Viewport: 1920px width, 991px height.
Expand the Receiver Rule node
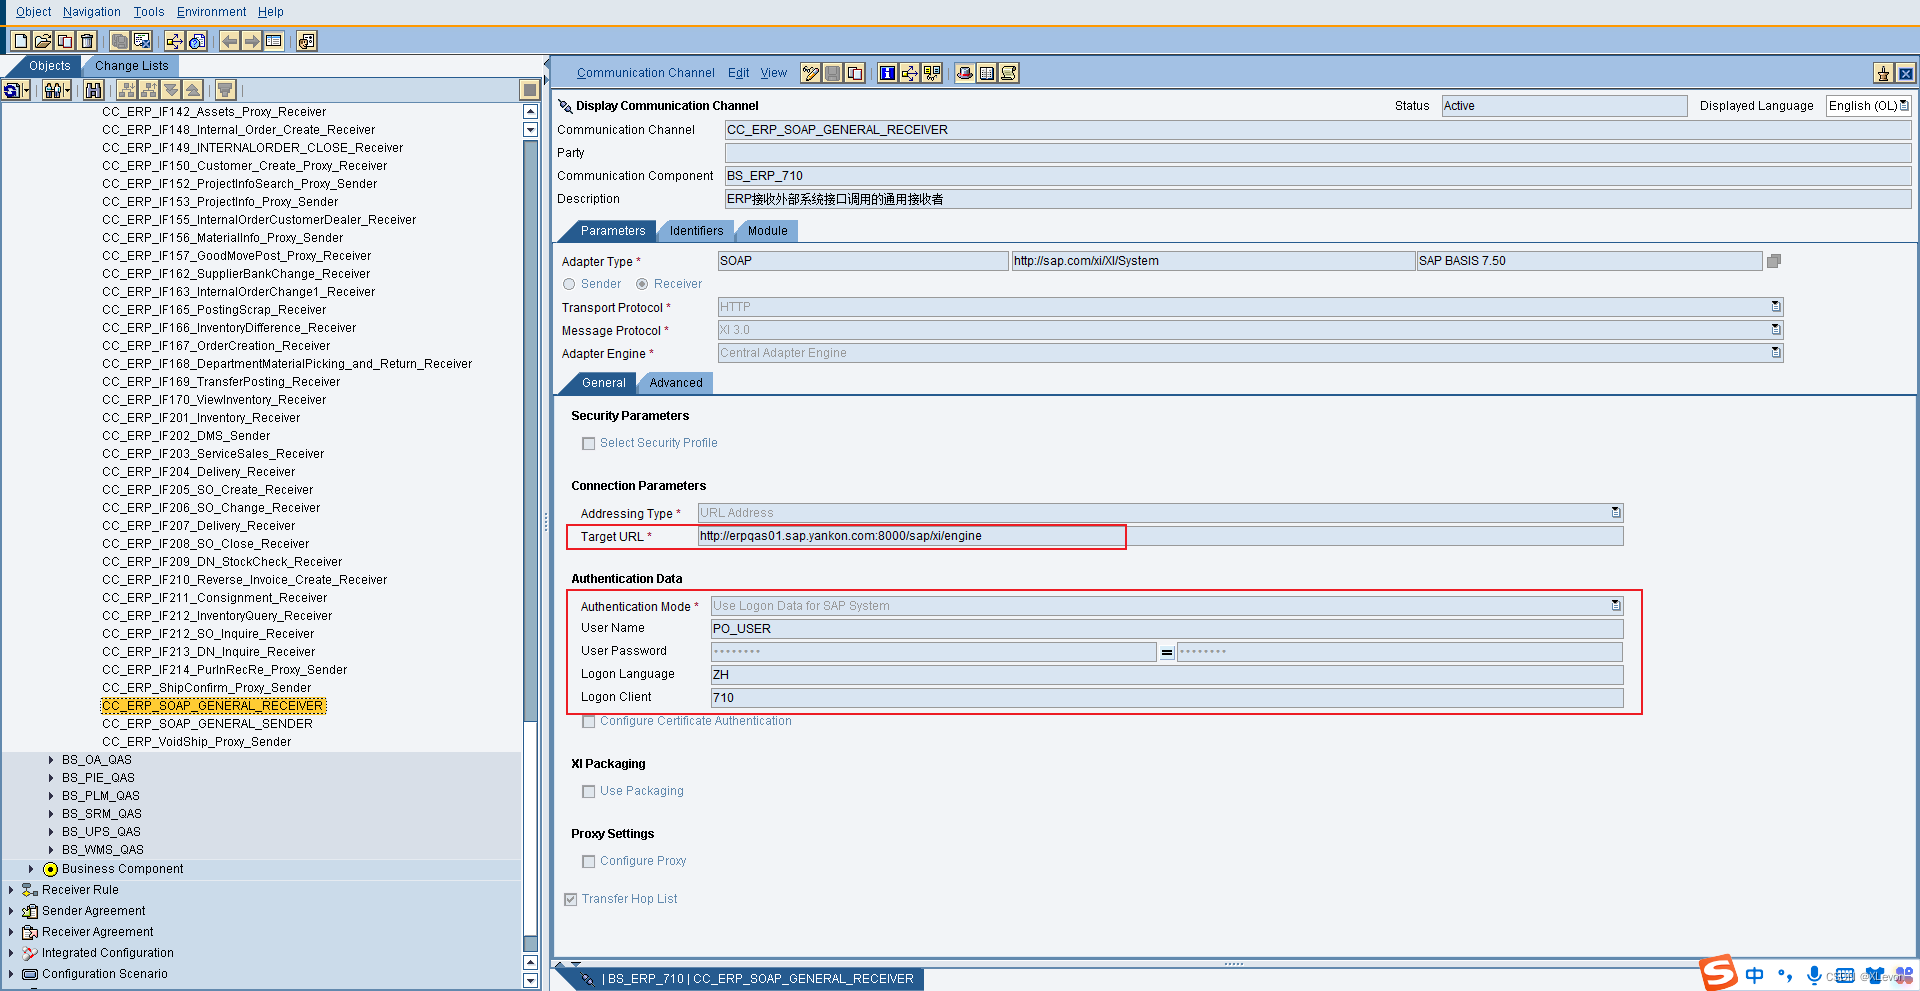(11, 890)
